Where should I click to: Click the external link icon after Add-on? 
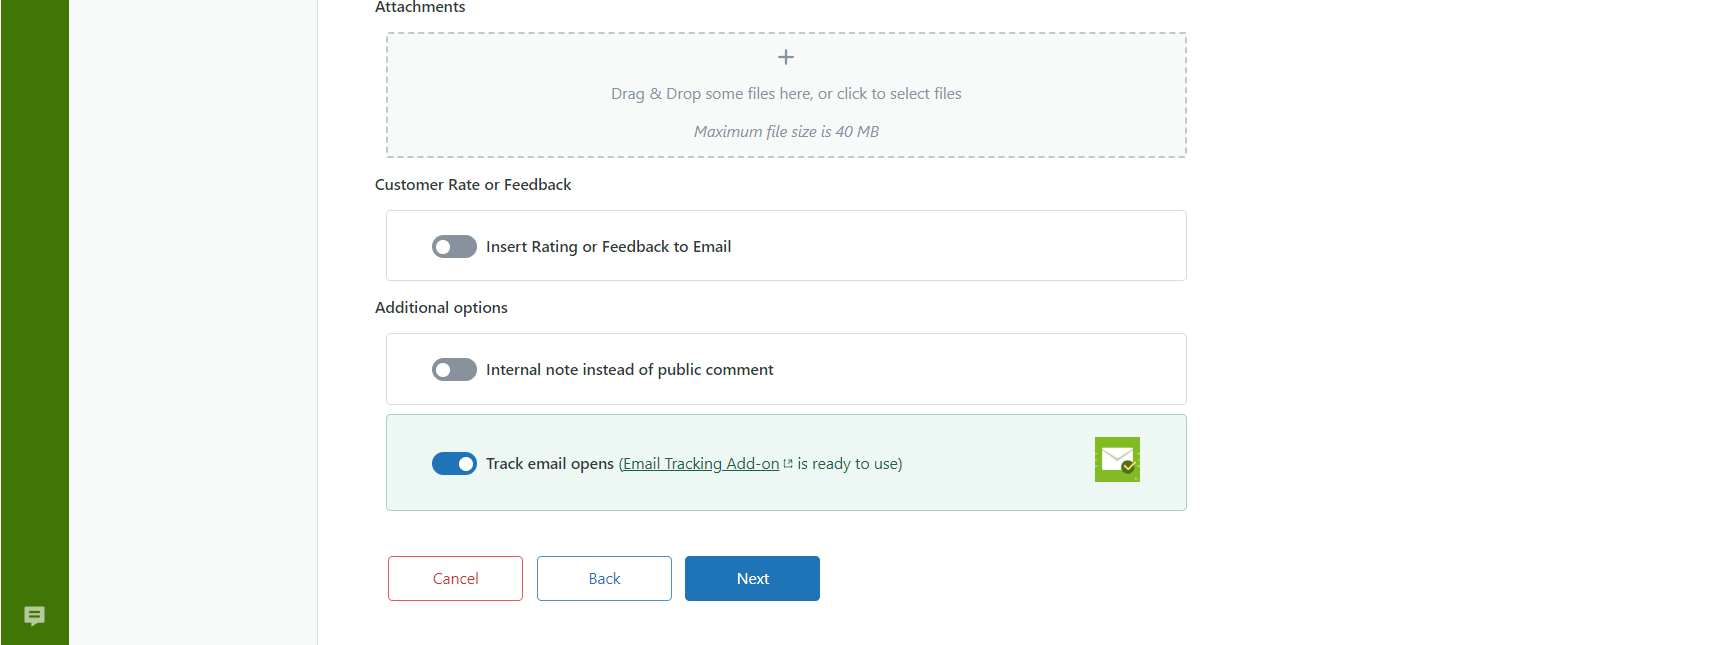coord(788,464)
